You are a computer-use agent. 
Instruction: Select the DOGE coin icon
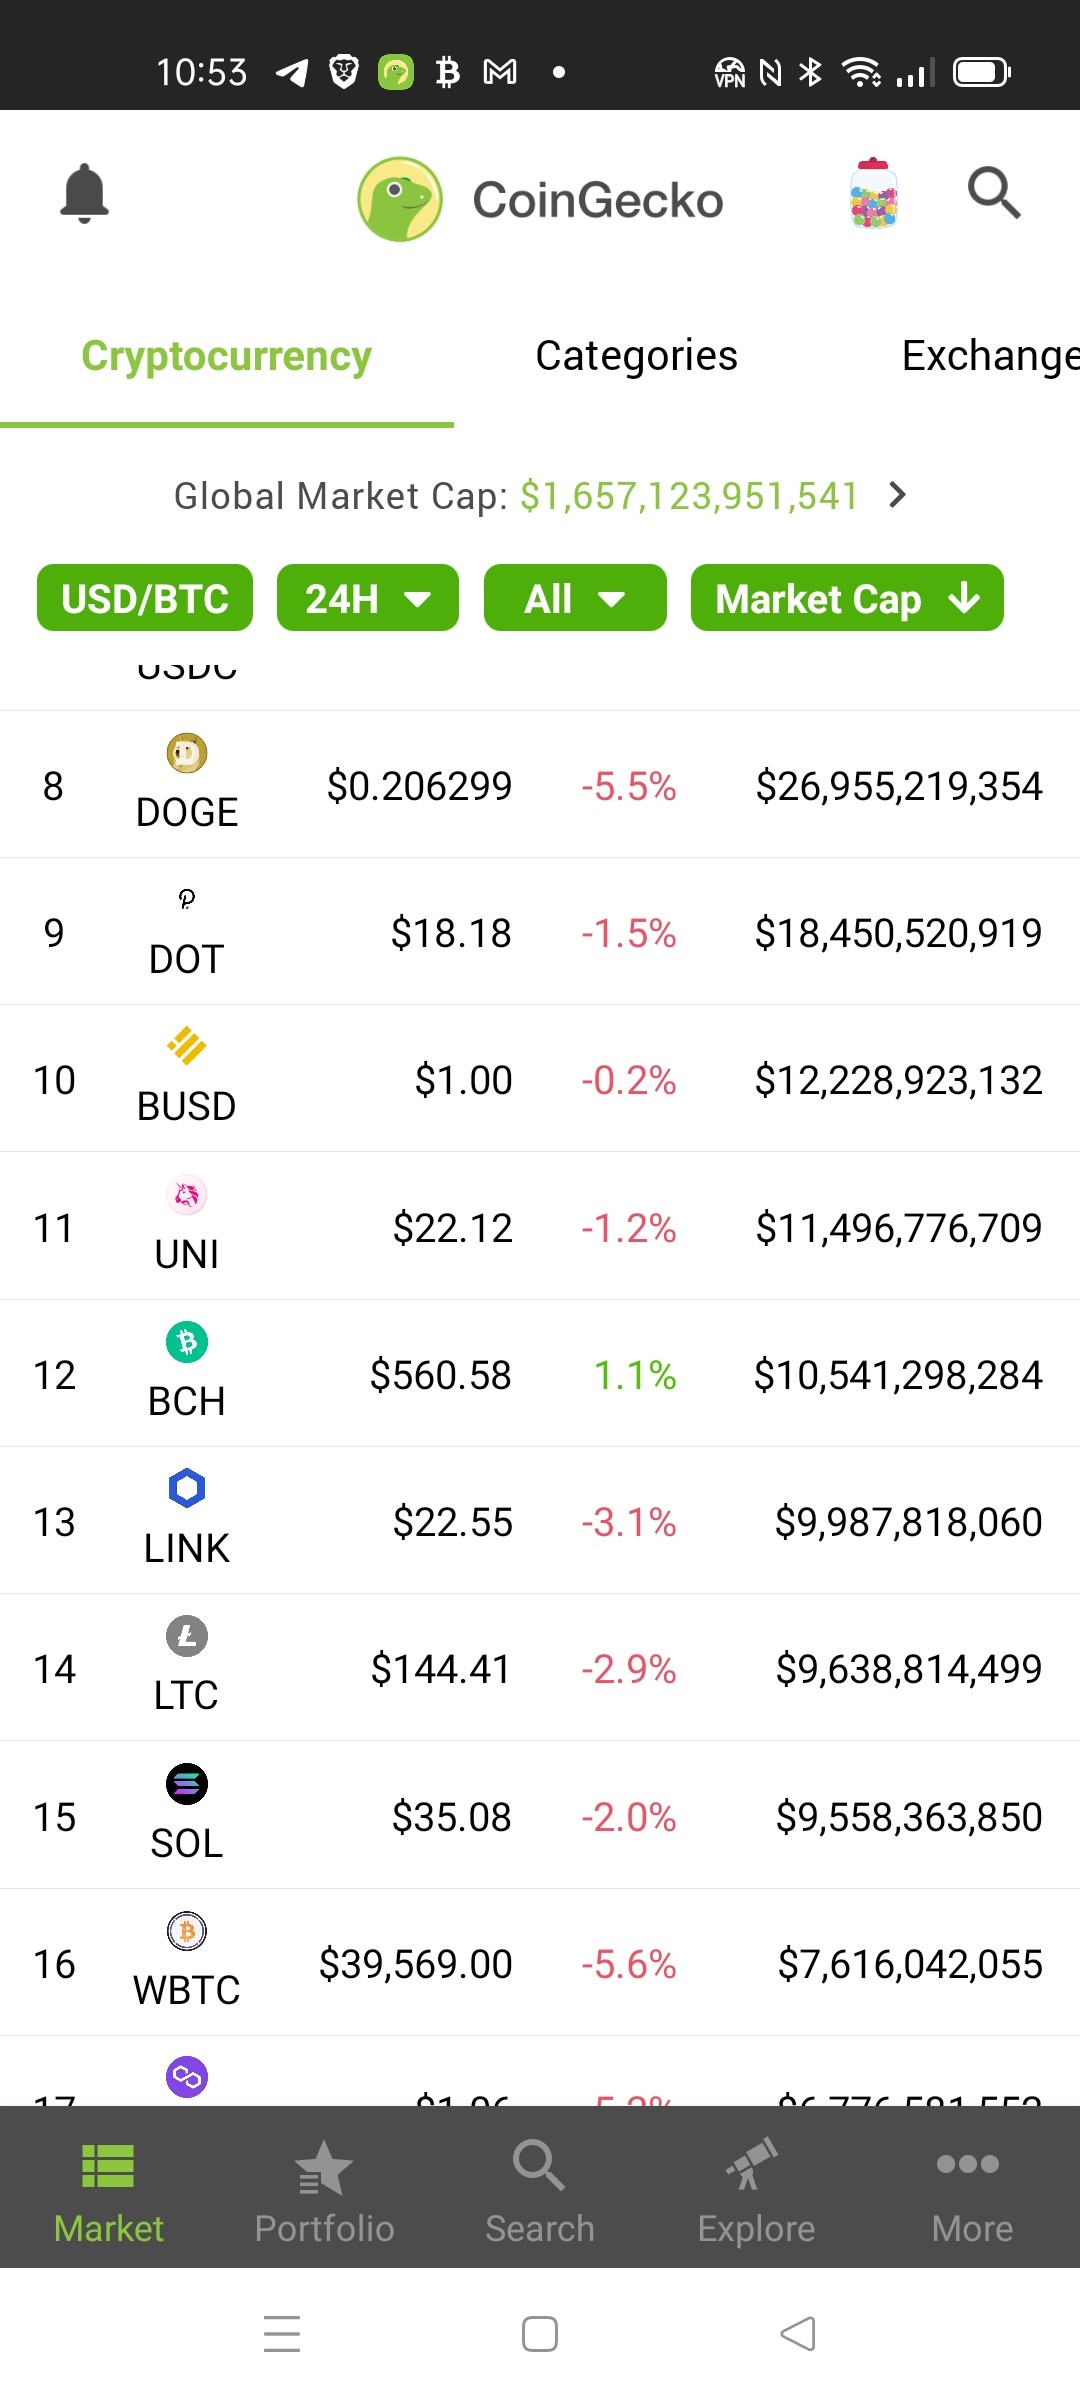187,753
